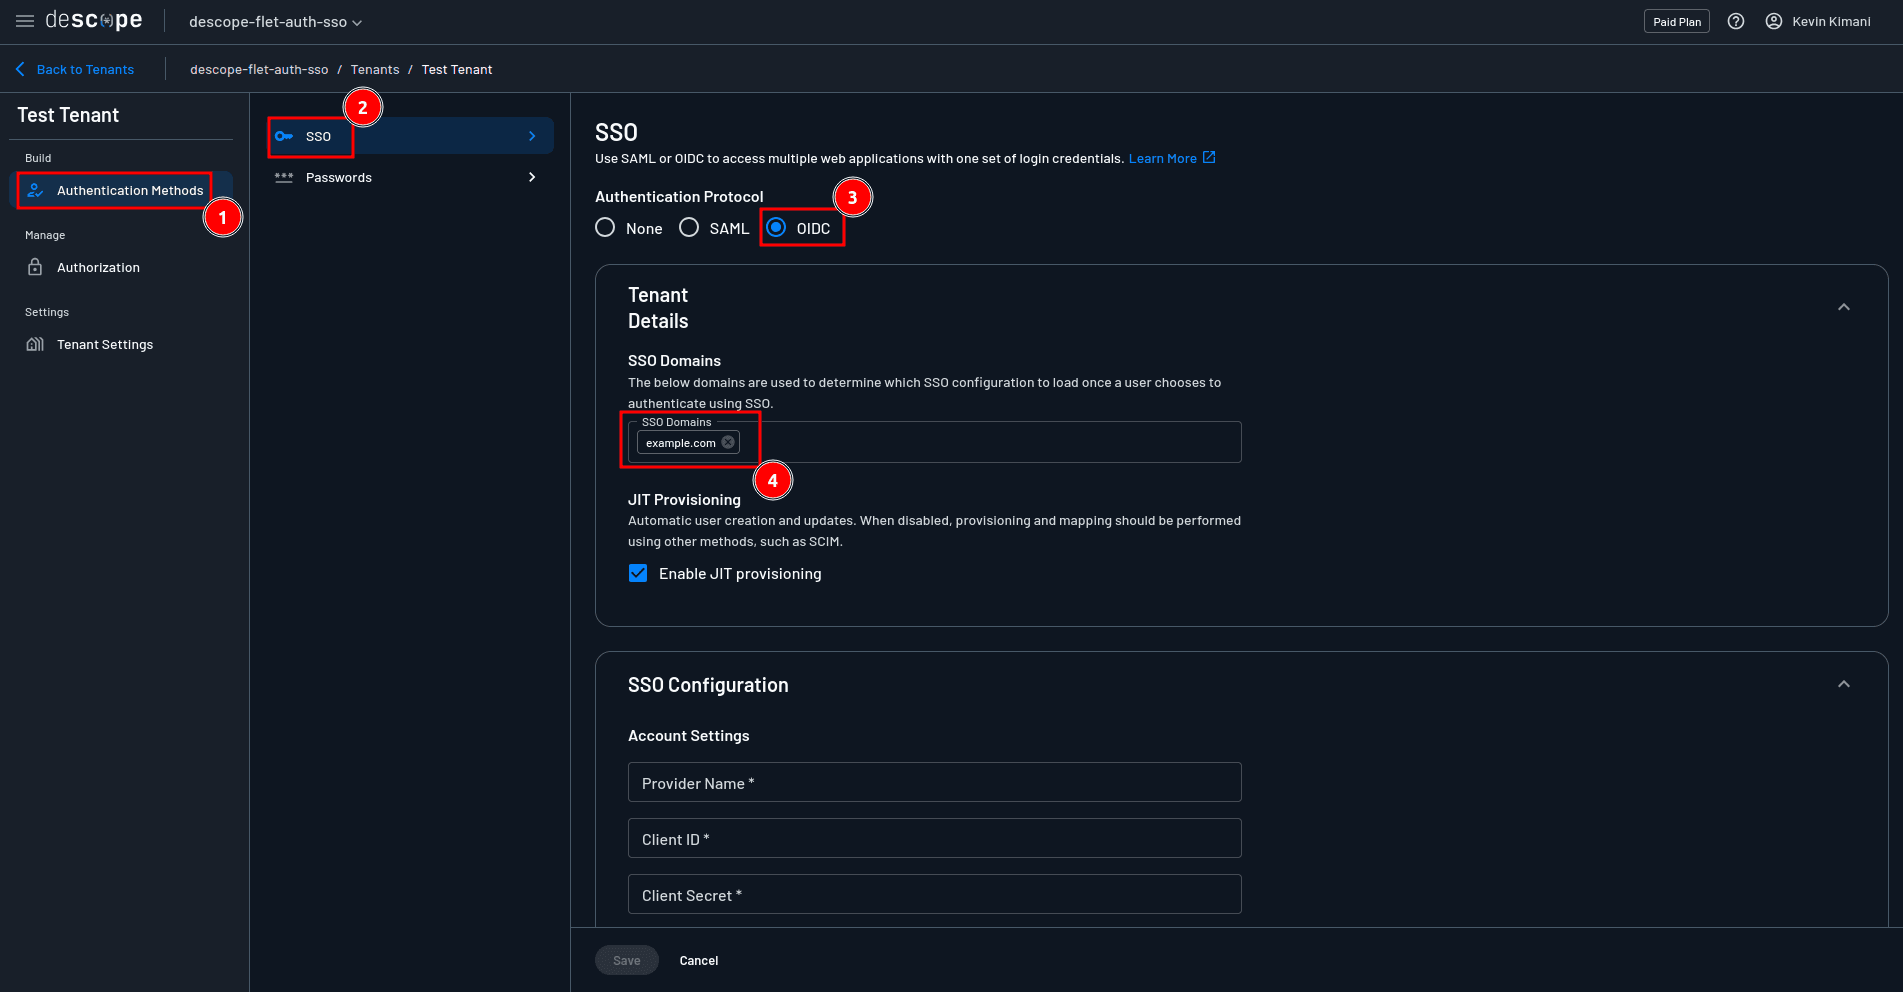This screenshot has width=1903, height=992.
Task: Click the SSO key icon
Action: 284,136
